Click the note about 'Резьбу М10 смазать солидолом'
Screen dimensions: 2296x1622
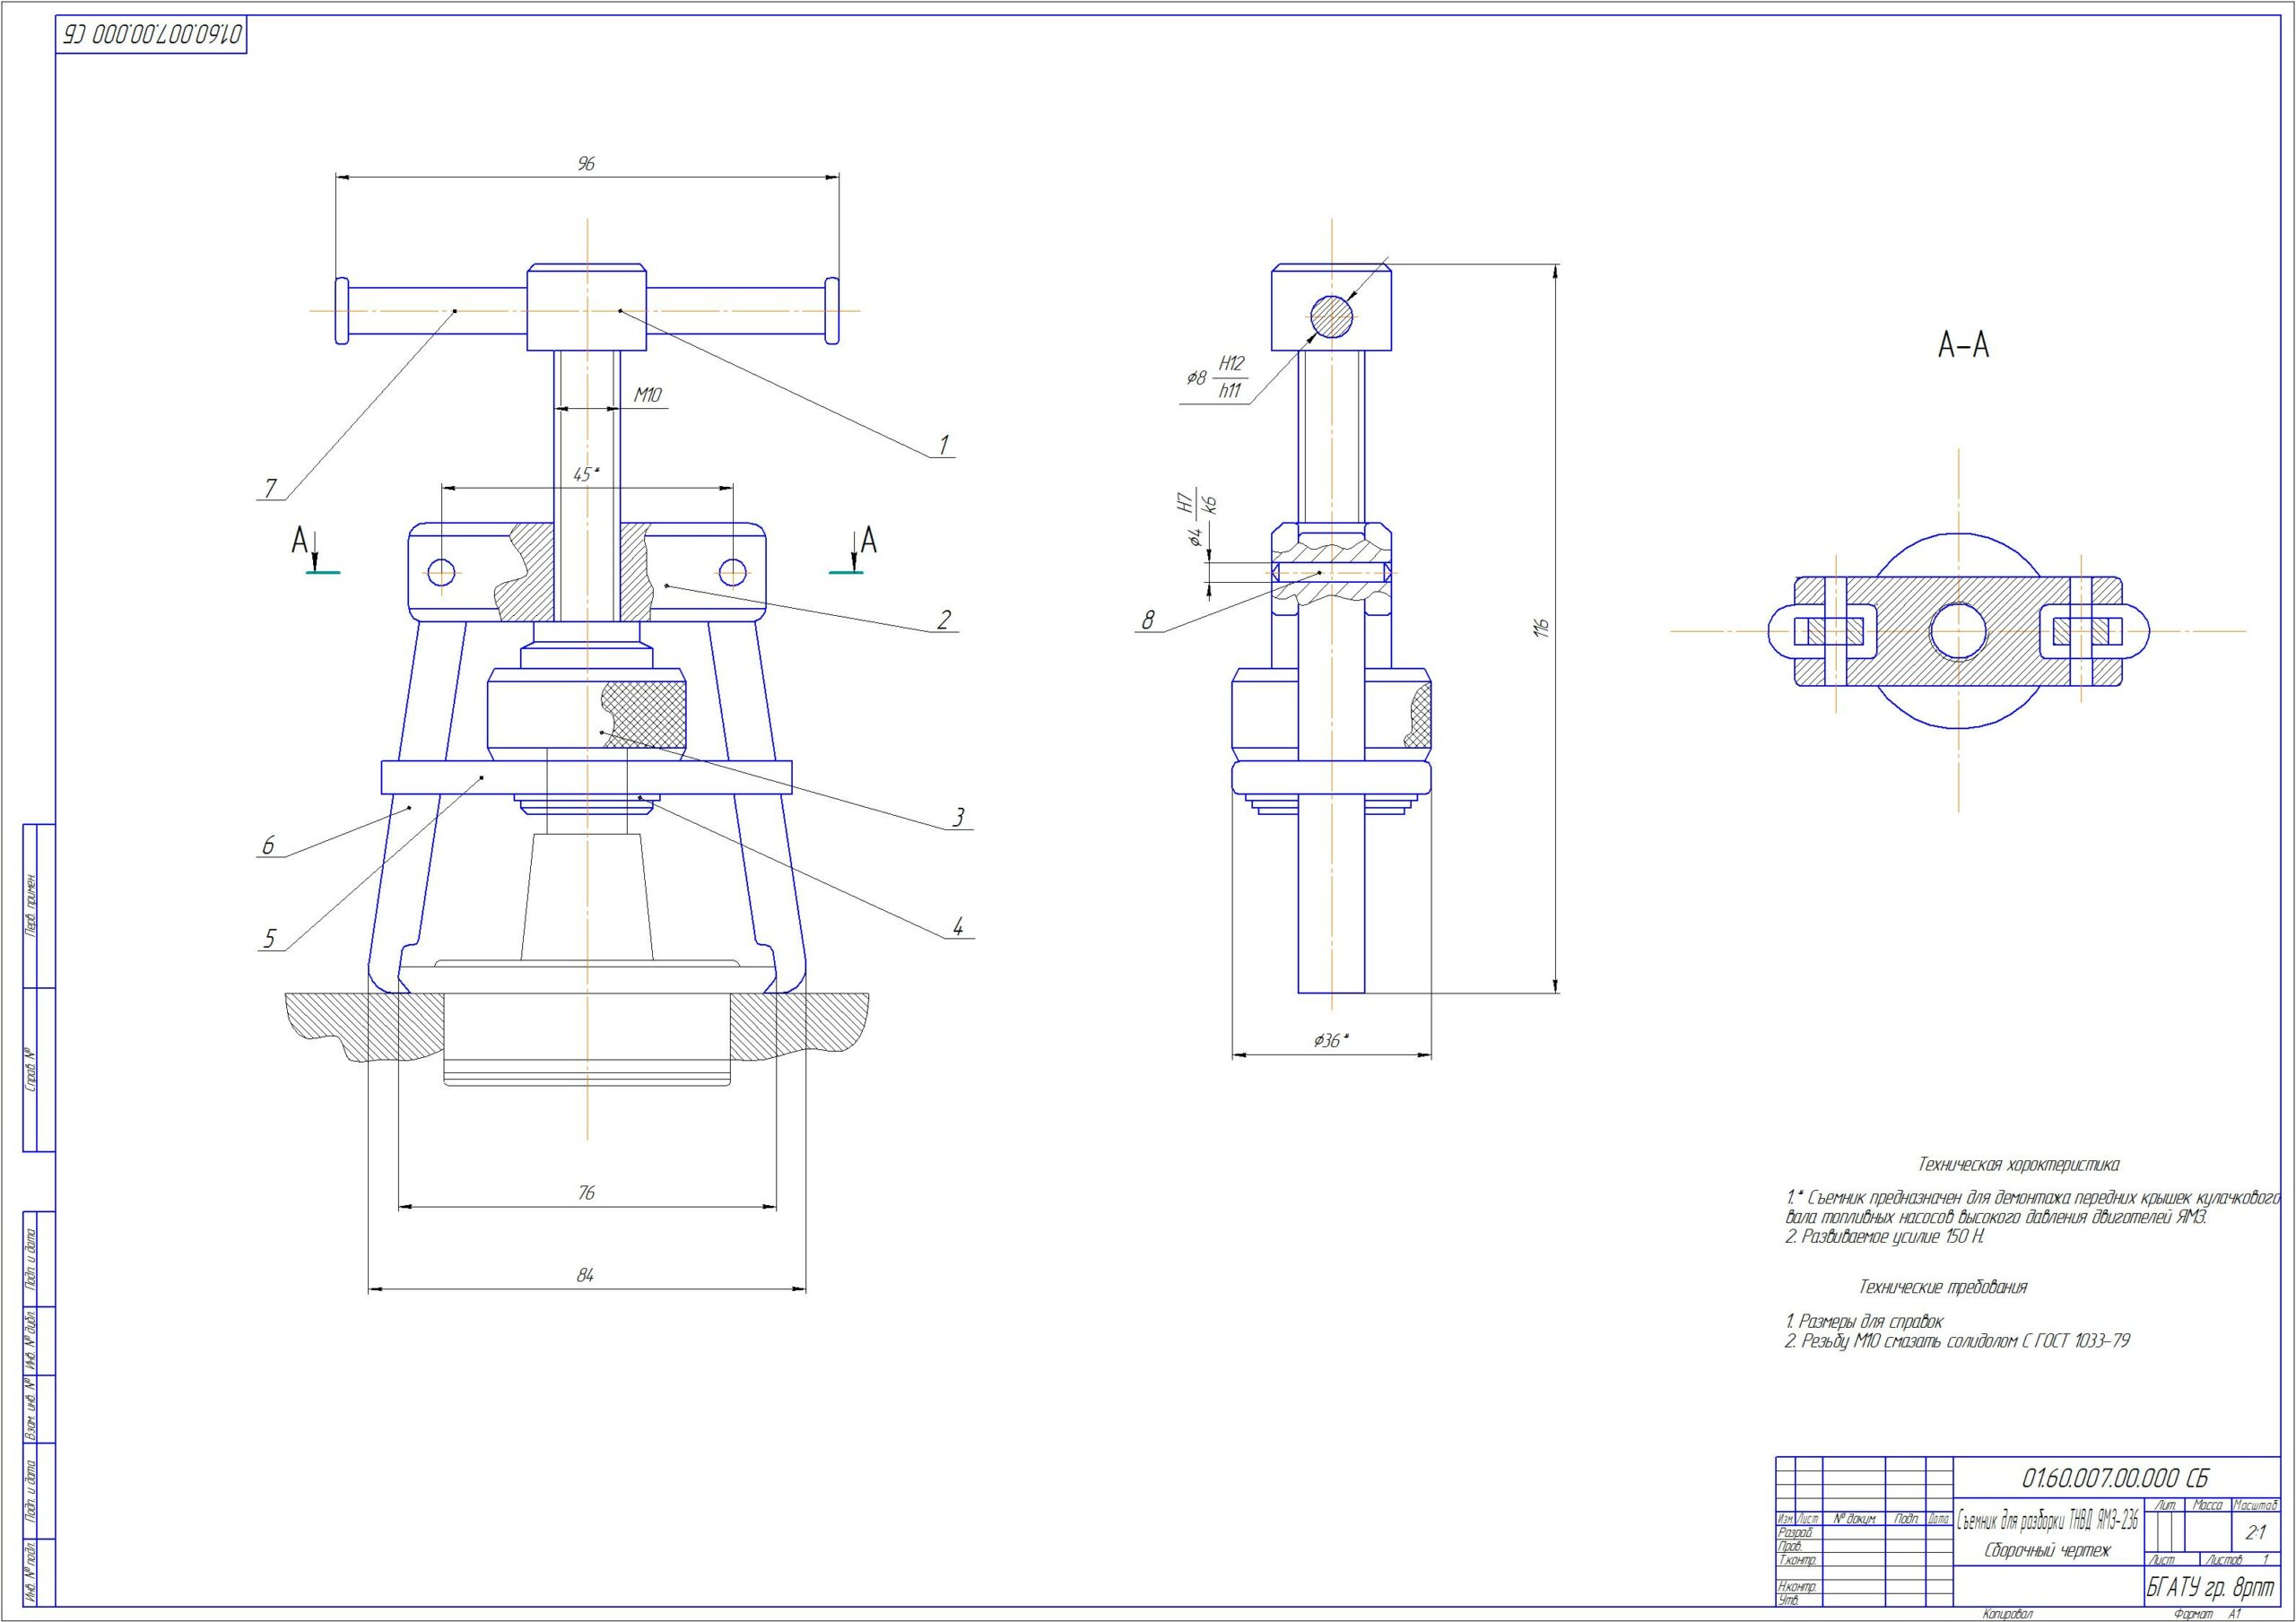point(1957,1341)
